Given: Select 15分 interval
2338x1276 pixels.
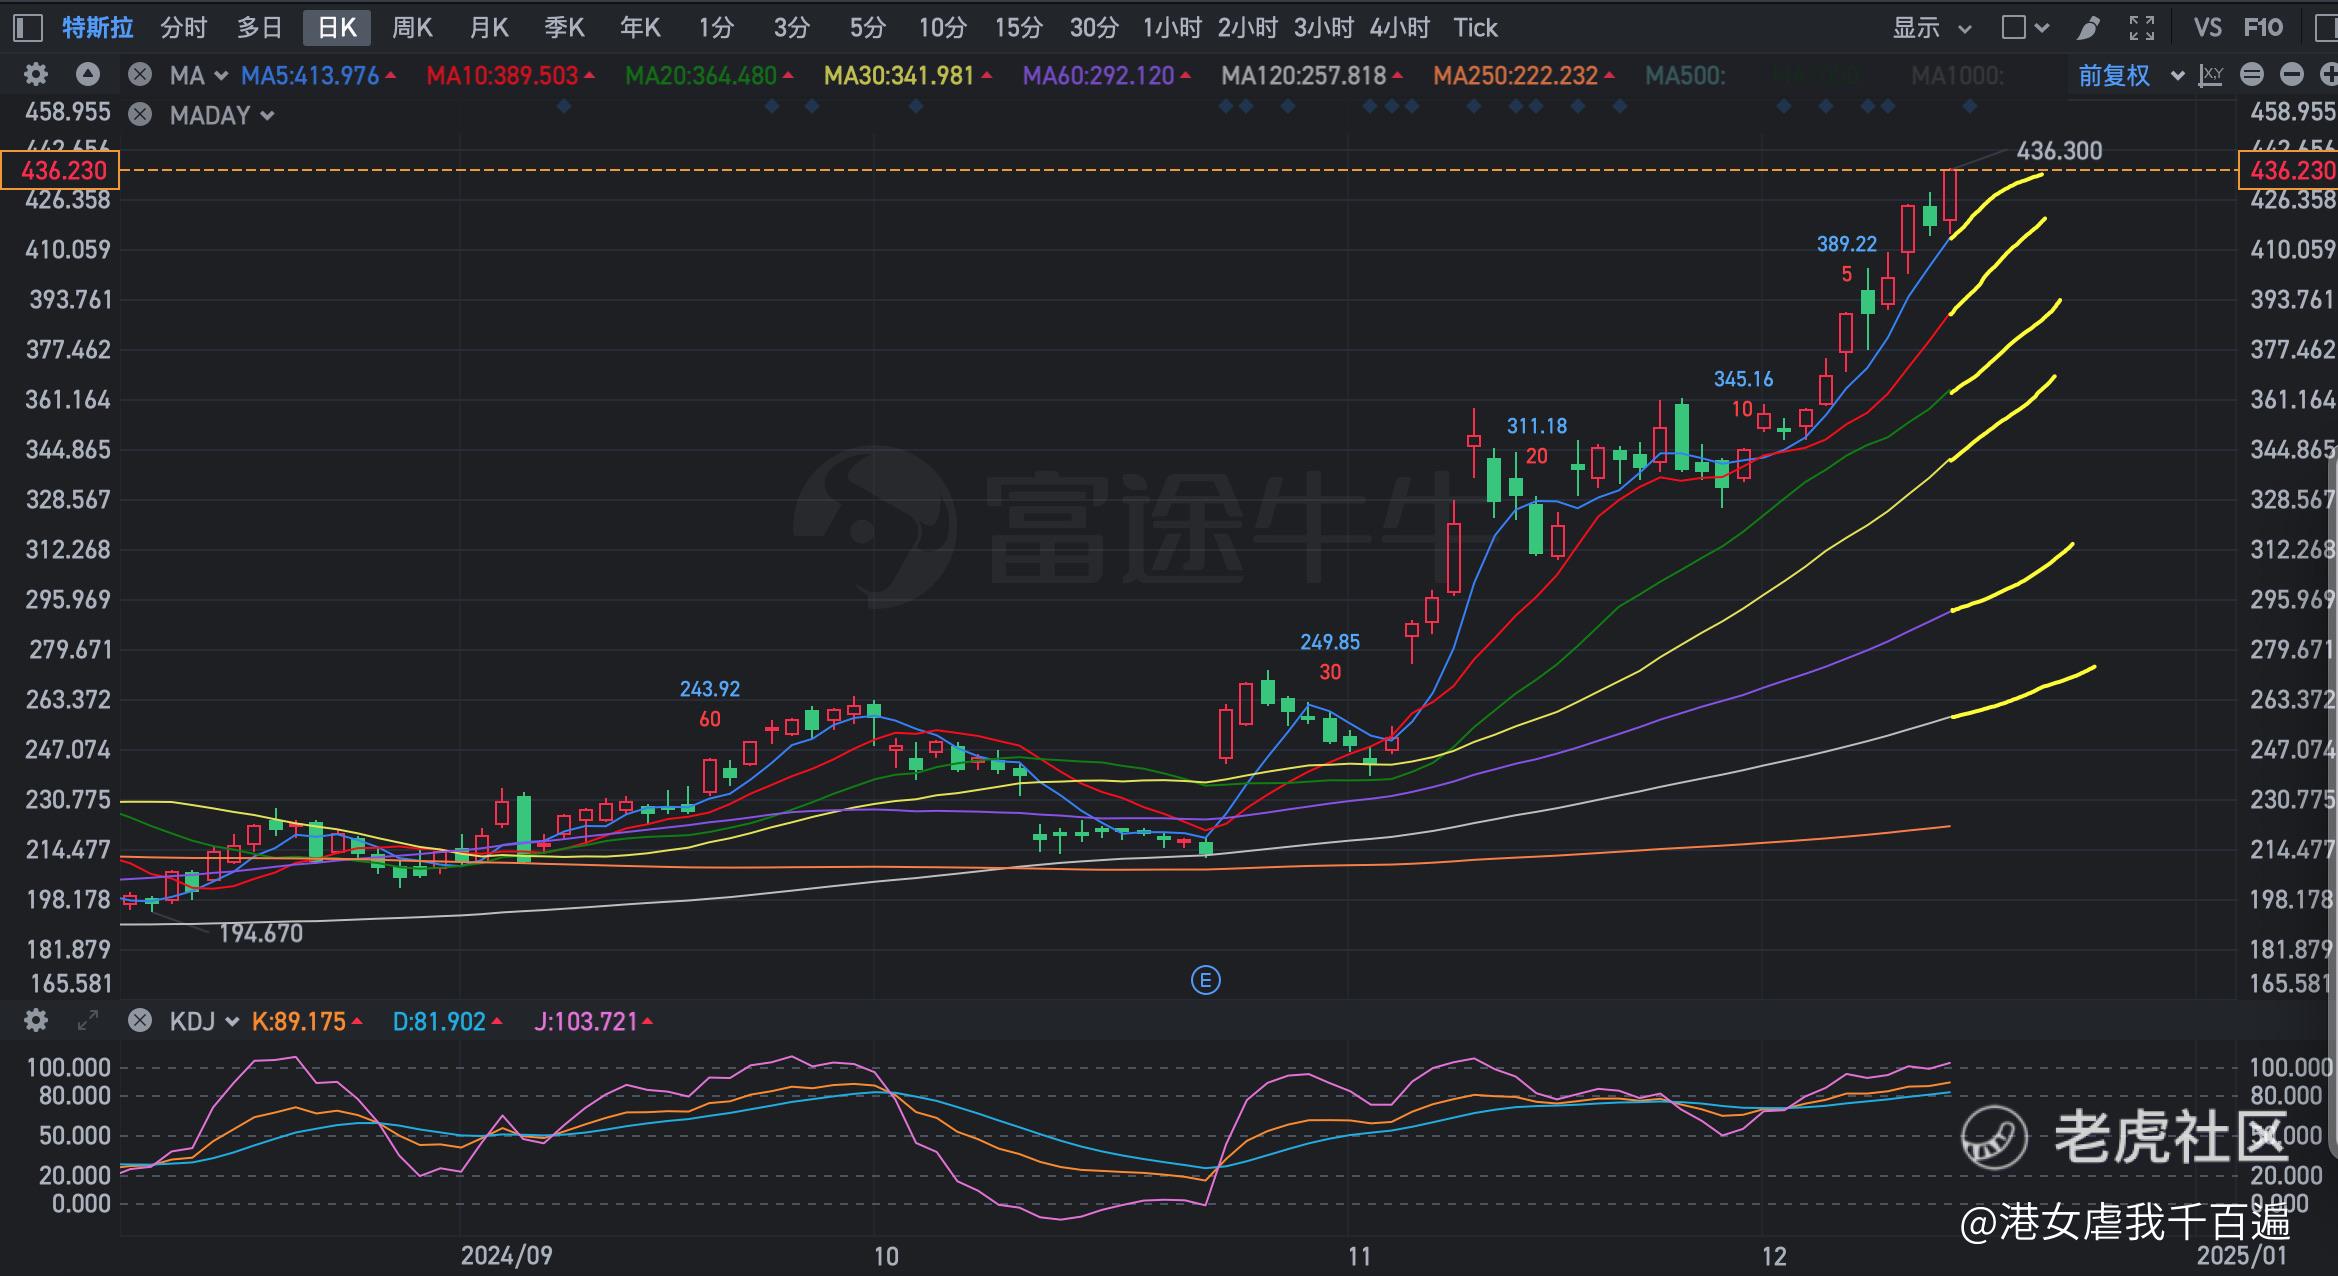Looking at the screenshot, I should coord(1018,28).
